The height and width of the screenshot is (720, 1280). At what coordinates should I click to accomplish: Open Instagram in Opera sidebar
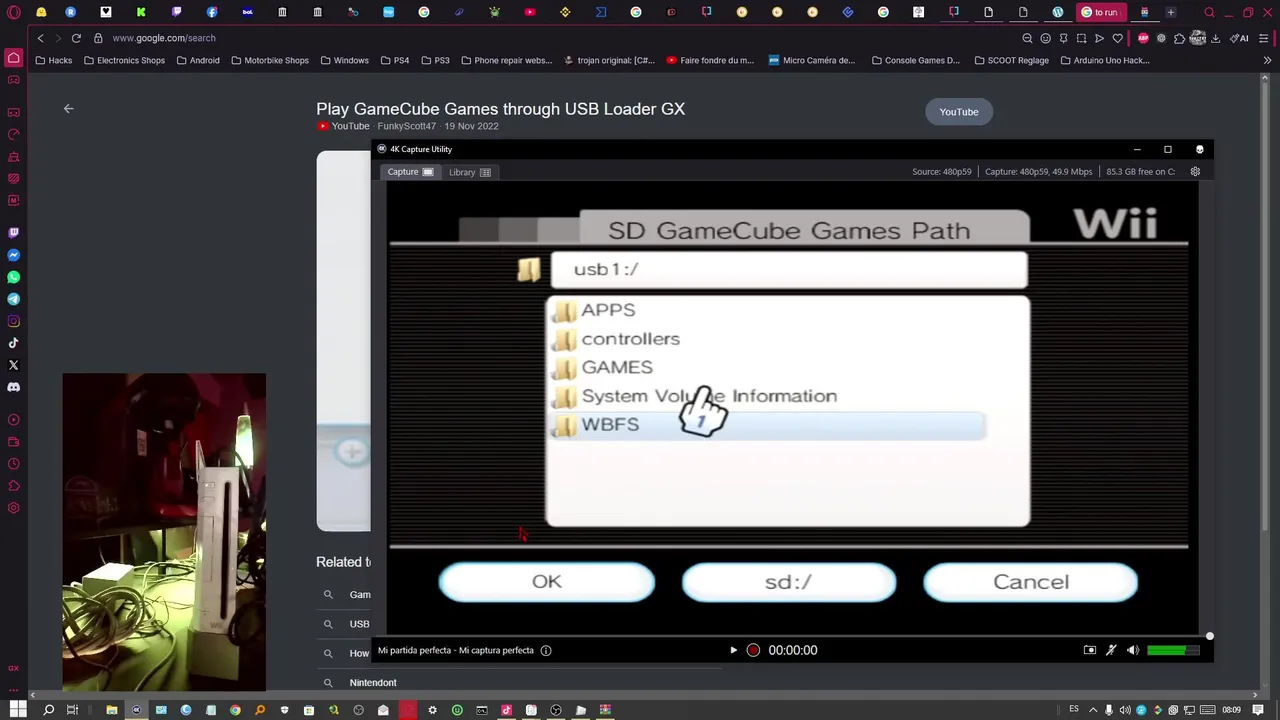click(x=13, y=321)
